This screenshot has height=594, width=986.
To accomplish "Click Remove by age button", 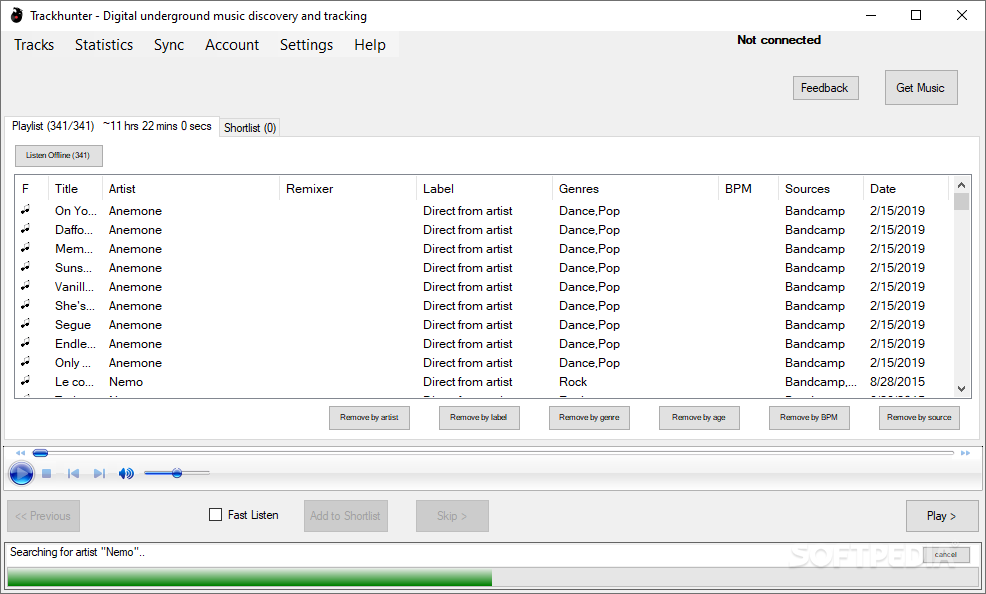I will click(699, 417).
